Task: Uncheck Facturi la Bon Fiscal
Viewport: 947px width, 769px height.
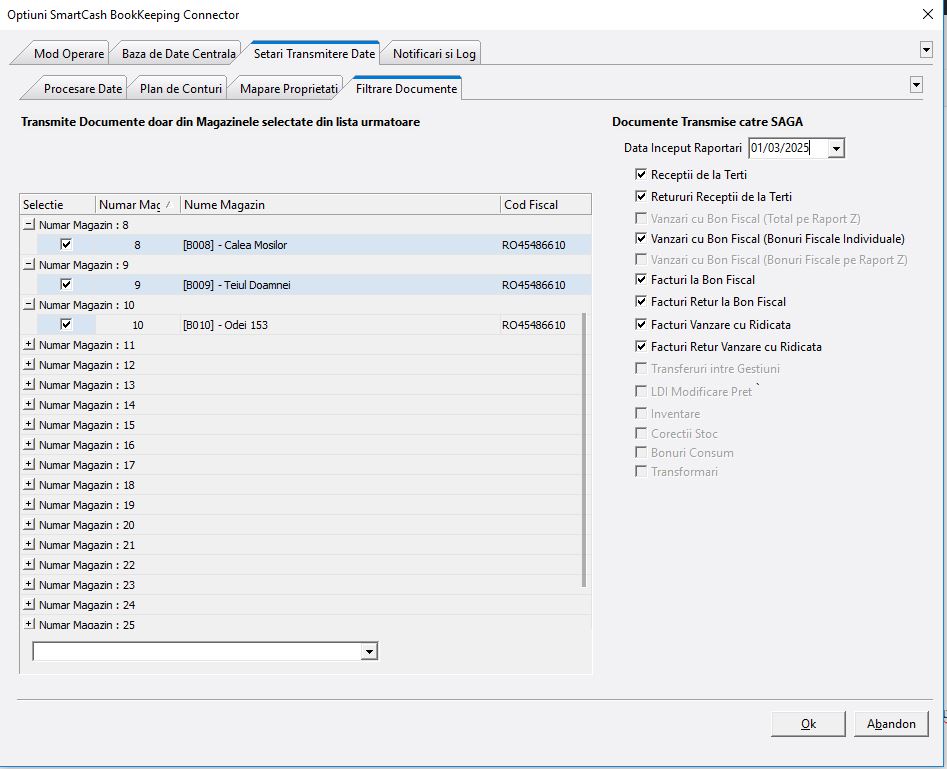Action: coord(641,279)
